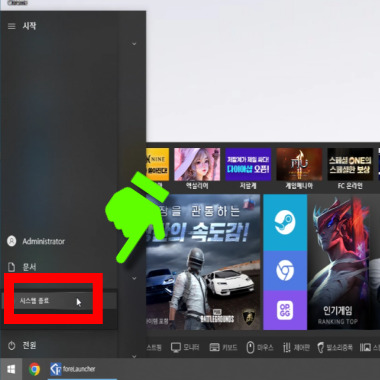
Task: Open the PUBG Battlegrounds banner
Action: point(203,262)
